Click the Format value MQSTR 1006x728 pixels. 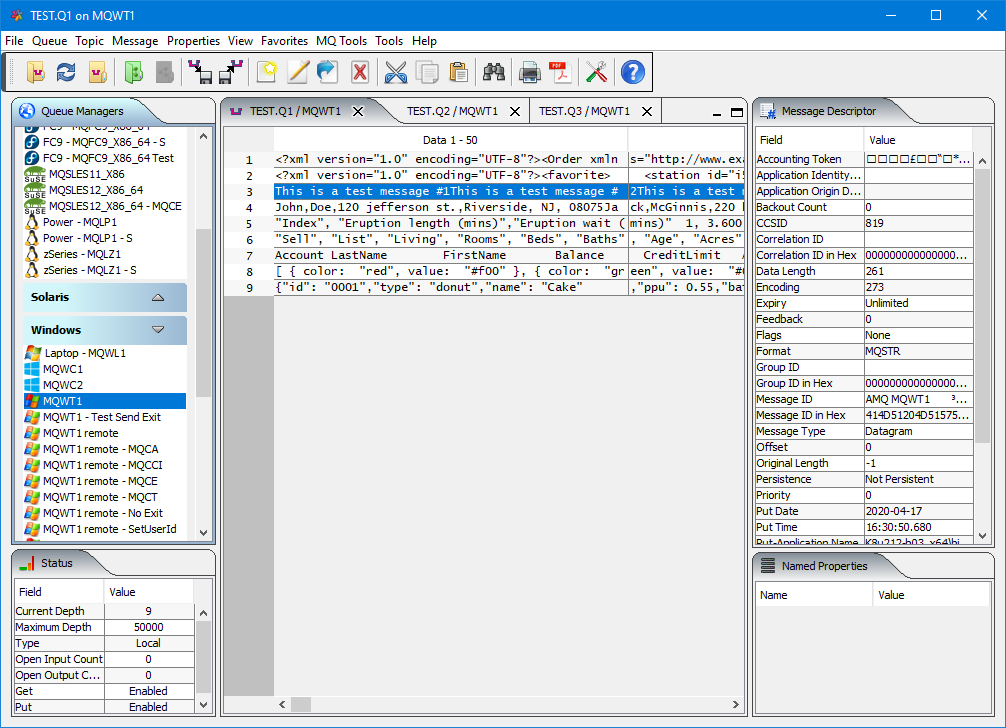click(918, 351)
